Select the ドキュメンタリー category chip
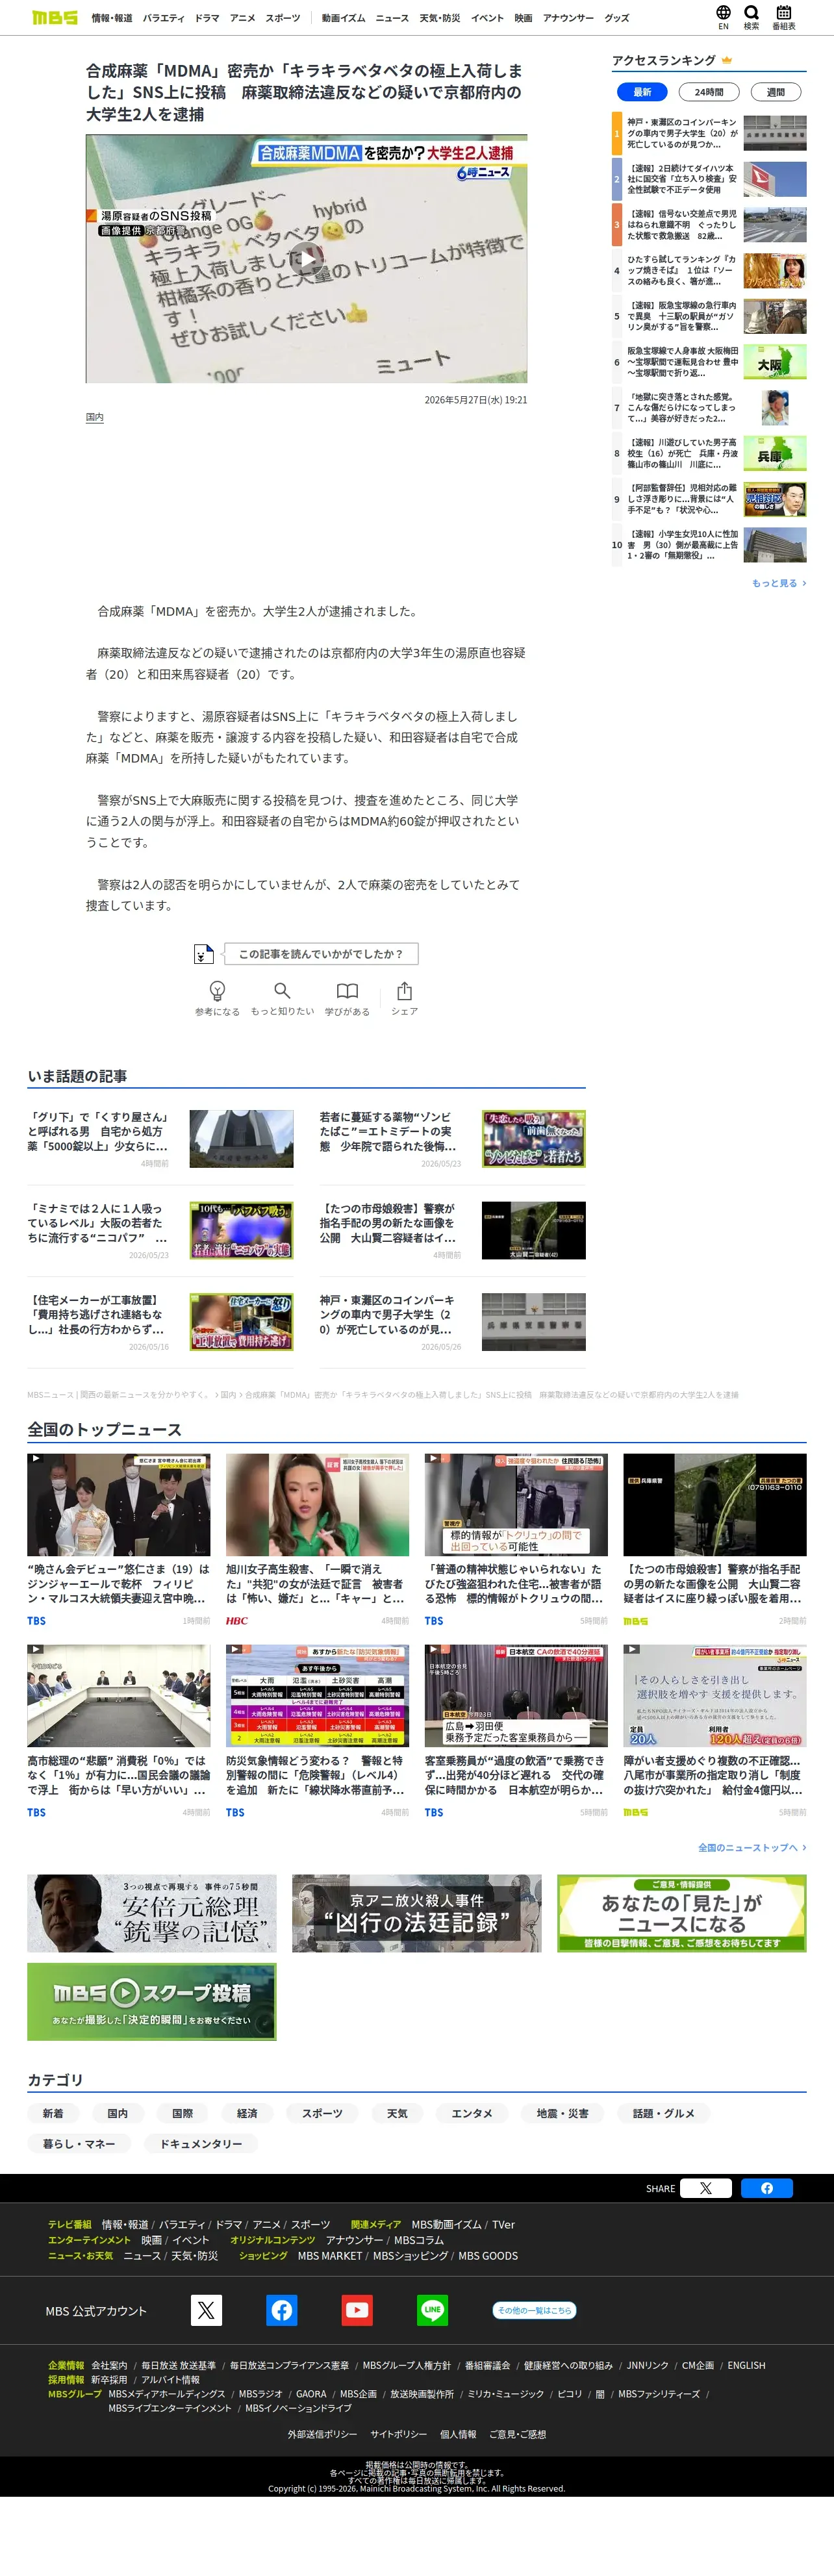Viewport: 834px width, 2576px height. 201,2143
